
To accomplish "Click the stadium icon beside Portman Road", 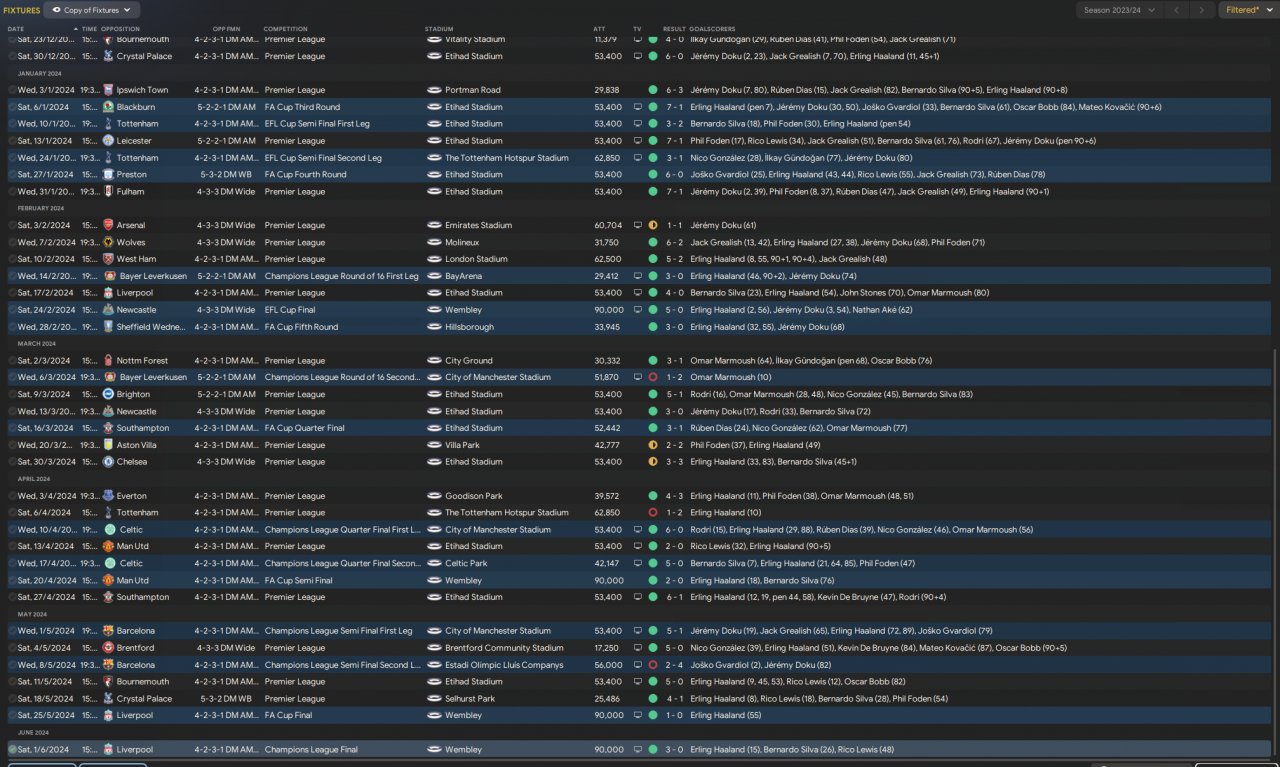I will point(434,90).
